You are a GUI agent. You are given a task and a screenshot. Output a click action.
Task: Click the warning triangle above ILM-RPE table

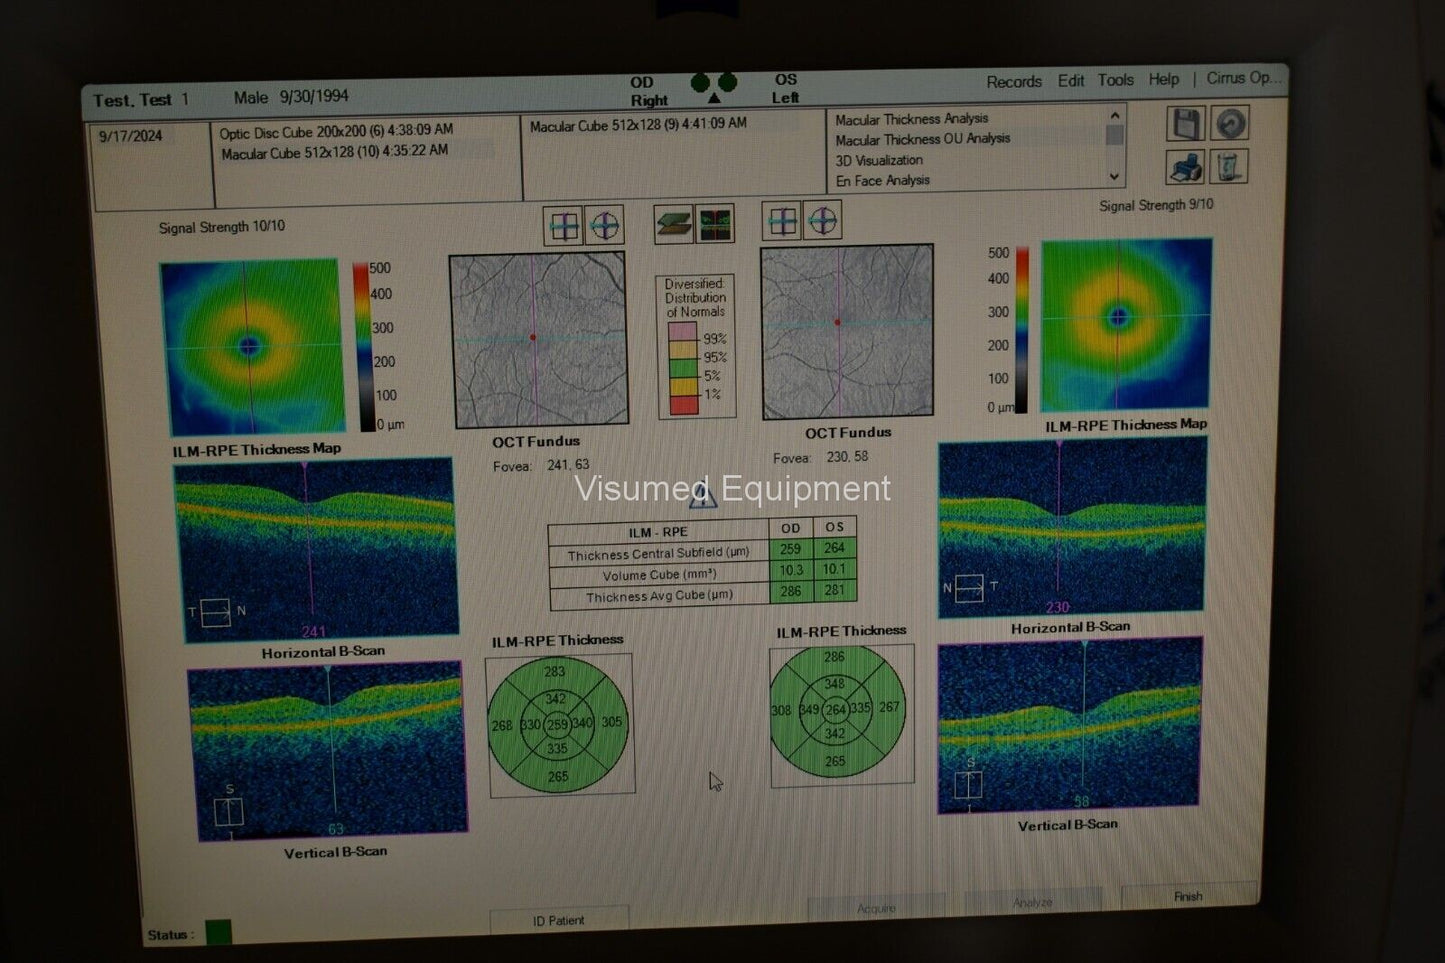point(703,495)
